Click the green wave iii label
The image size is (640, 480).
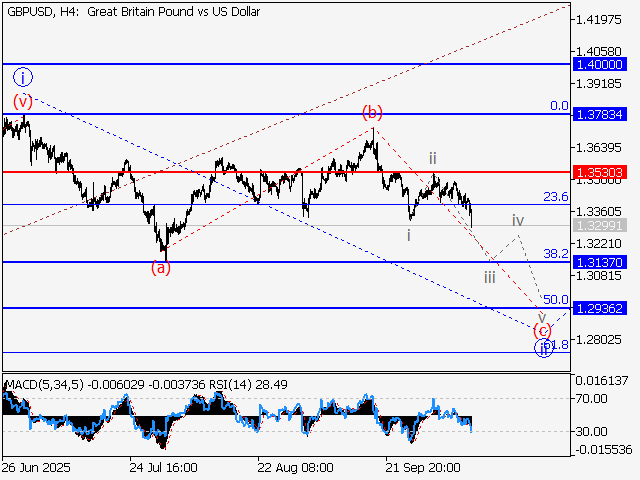point(490,277)
